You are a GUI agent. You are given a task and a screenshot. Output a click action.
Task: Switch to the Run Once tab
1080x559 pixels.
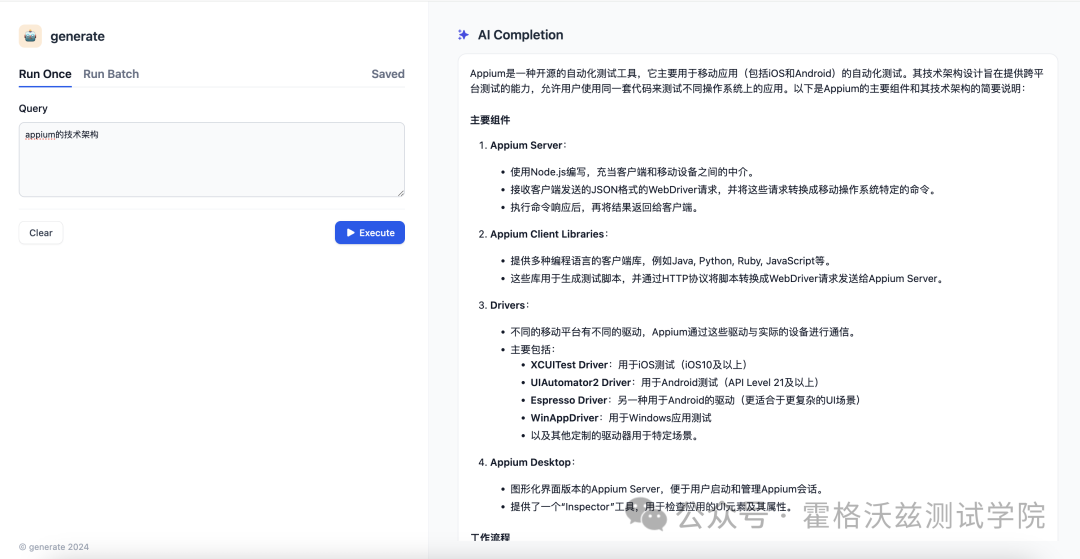point(45,74)
